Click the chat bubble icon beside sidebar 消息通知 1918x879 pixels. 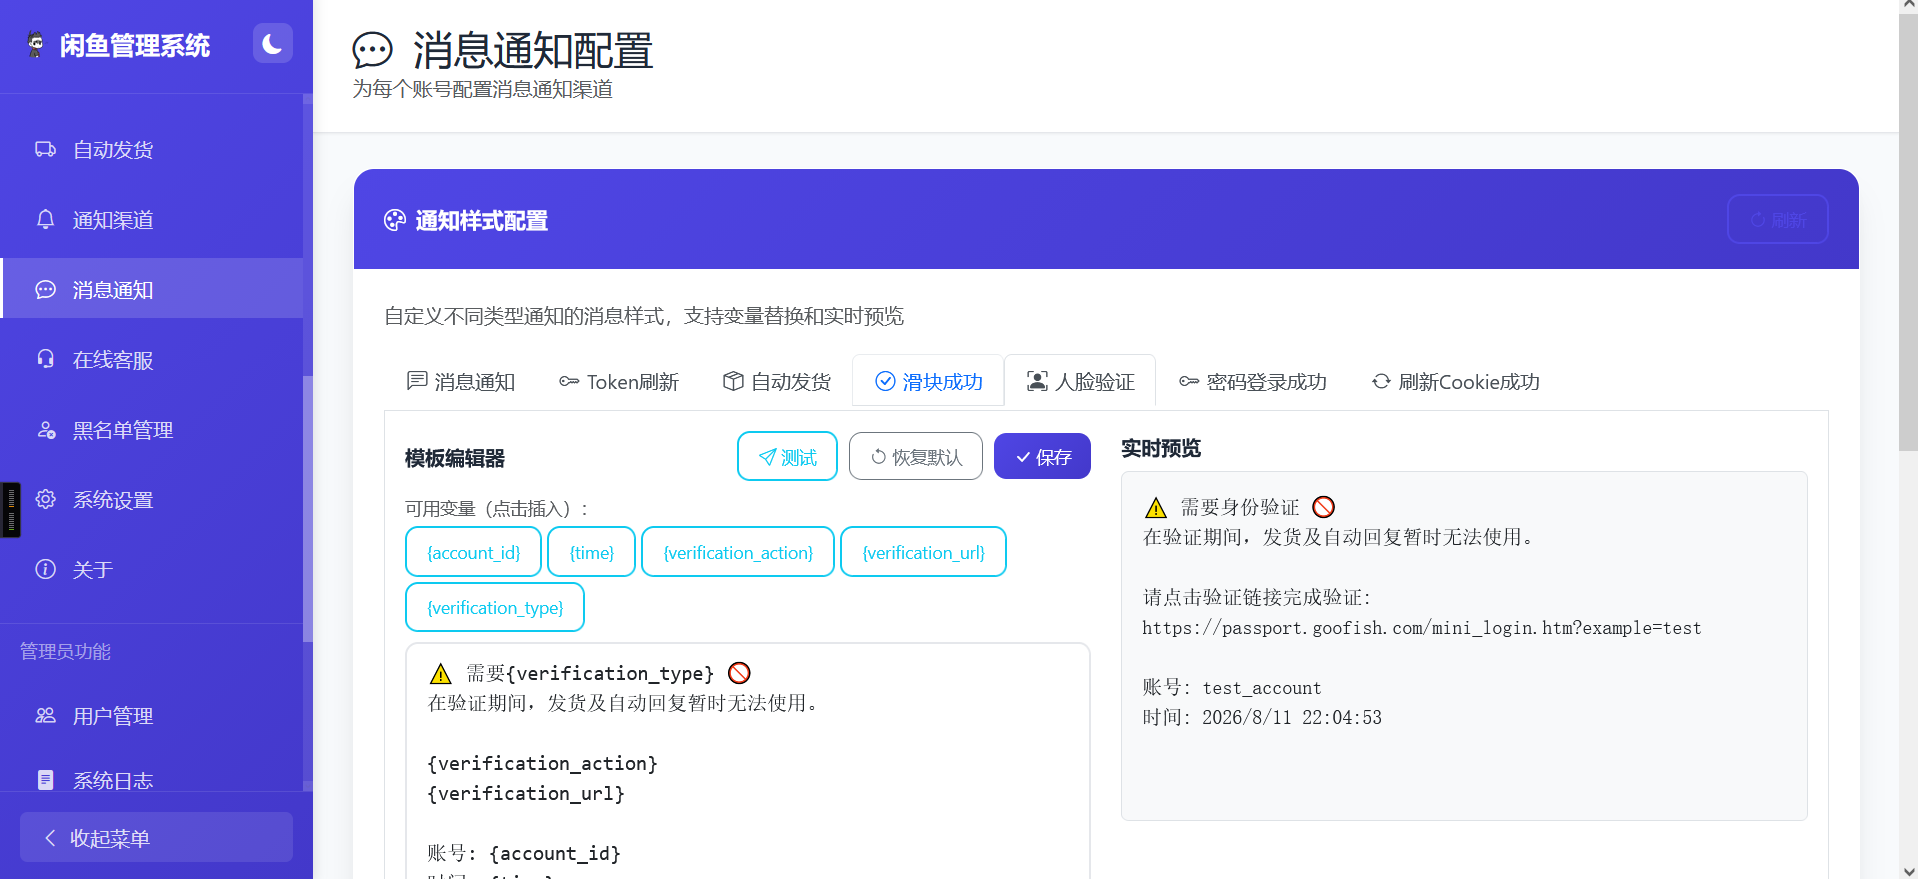[x=45, y=289]
